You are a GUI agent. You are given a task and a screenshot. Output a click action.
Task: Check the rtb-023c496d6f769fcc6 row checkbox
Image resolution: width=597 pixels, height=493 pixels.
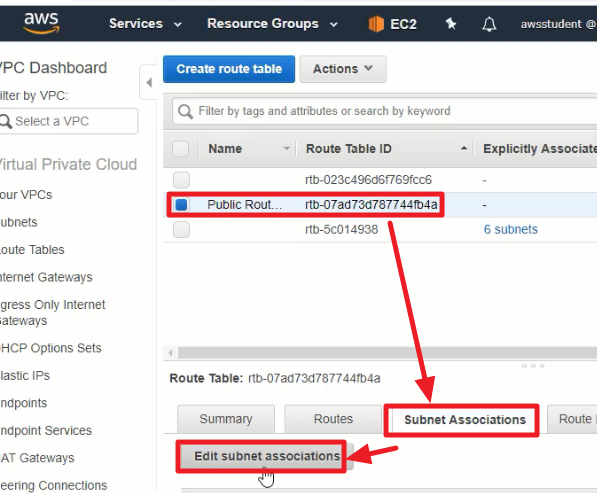tap(181, 180)
